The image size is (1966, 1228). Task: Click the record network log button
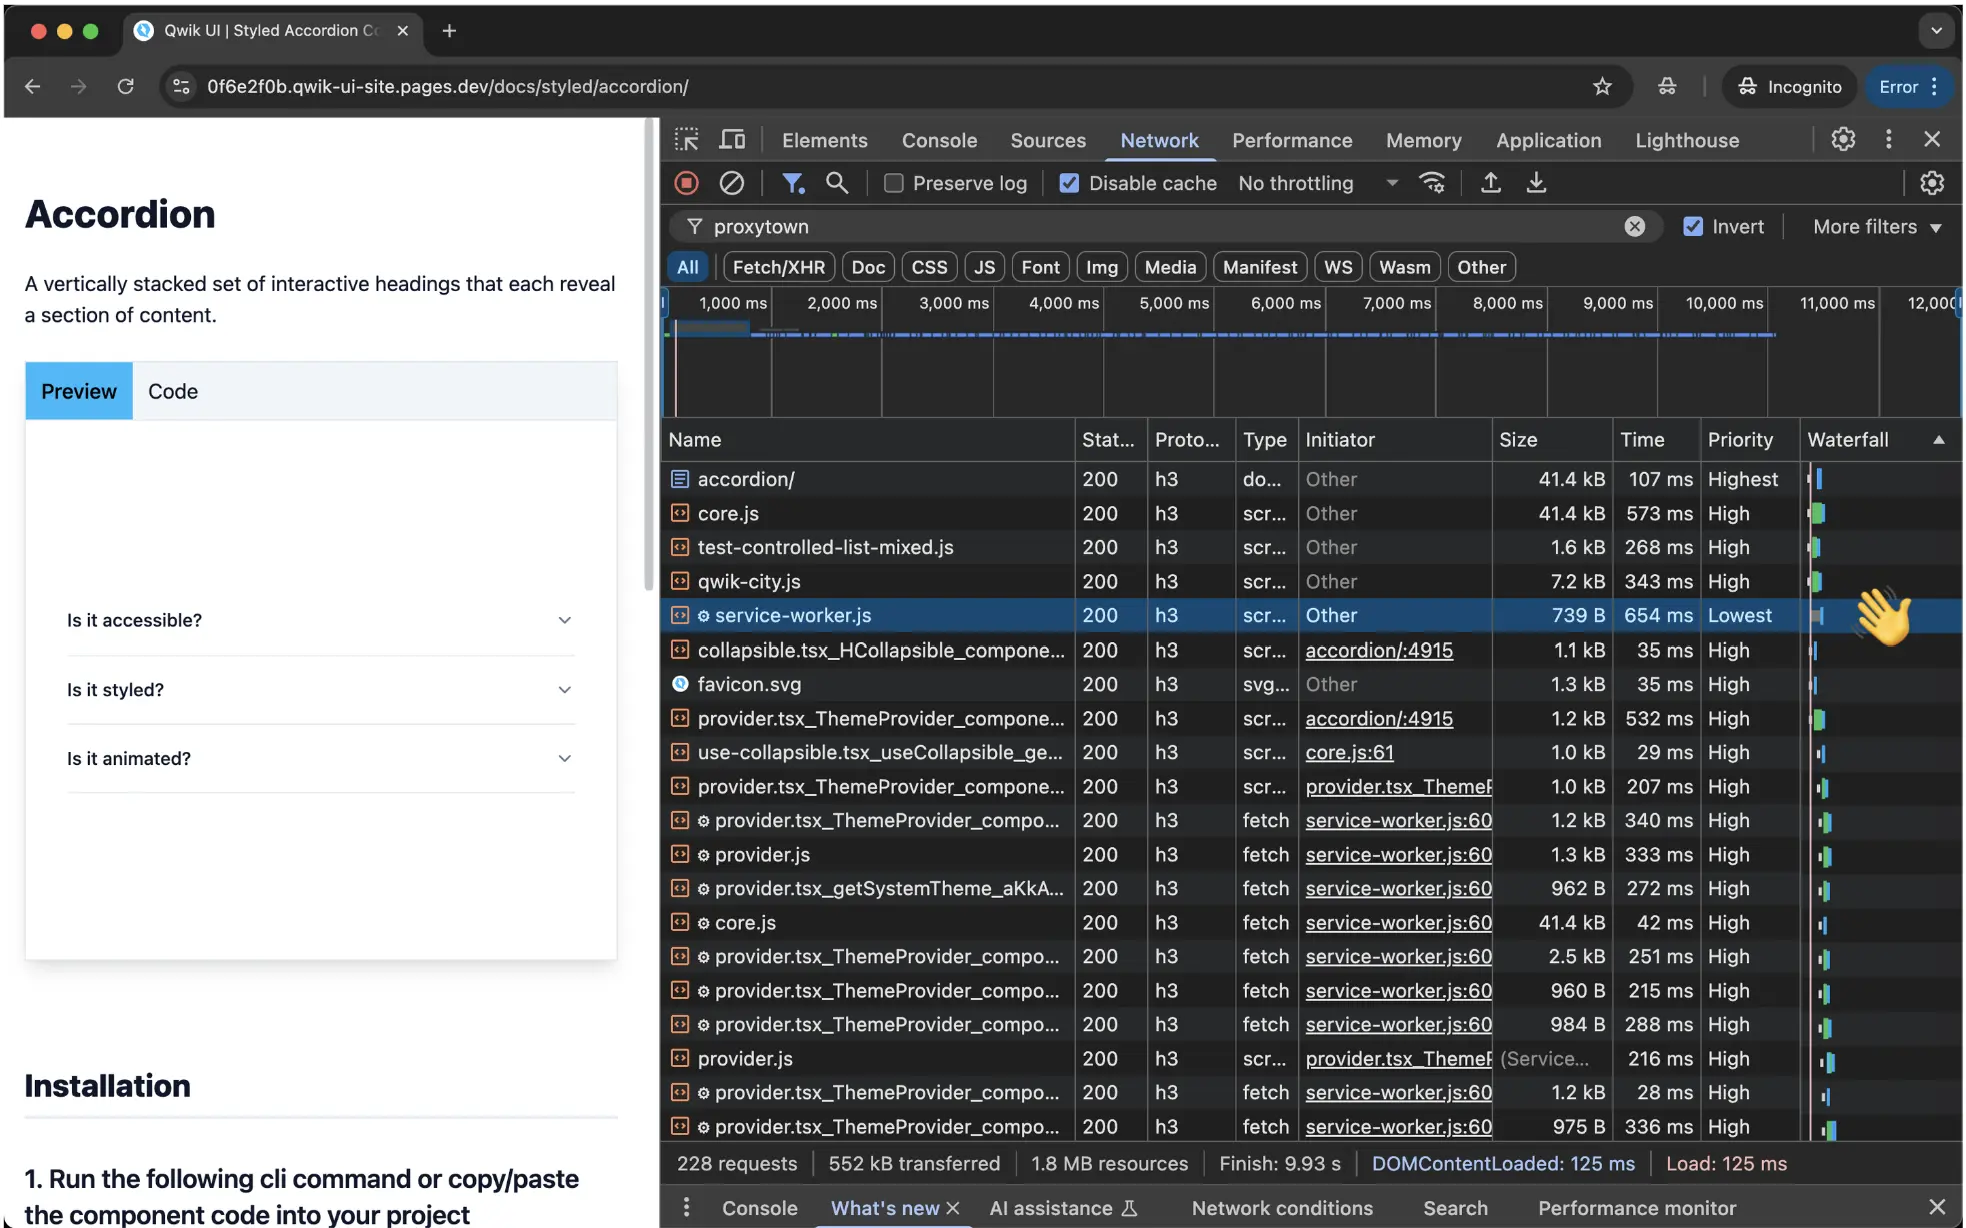point(686,183)
